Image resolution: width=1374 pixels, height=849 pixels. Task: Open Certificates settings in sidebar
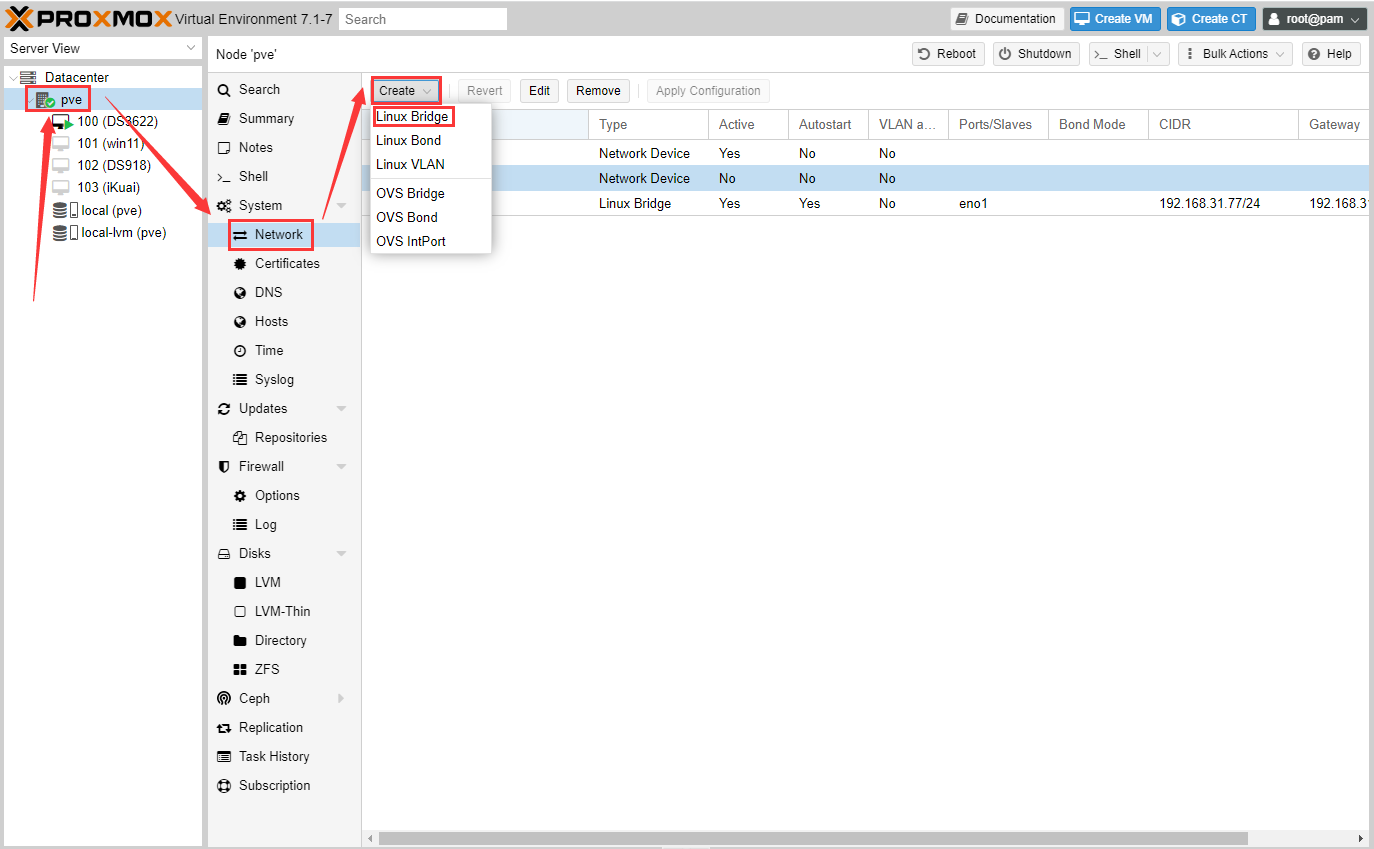286,263
